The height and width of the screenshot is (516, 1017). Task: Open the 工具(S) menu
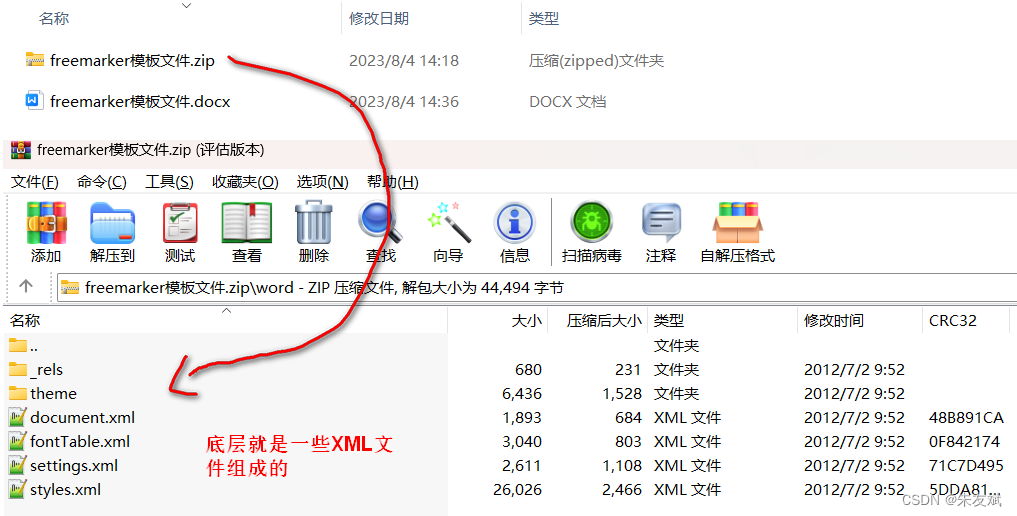[169, 182]
